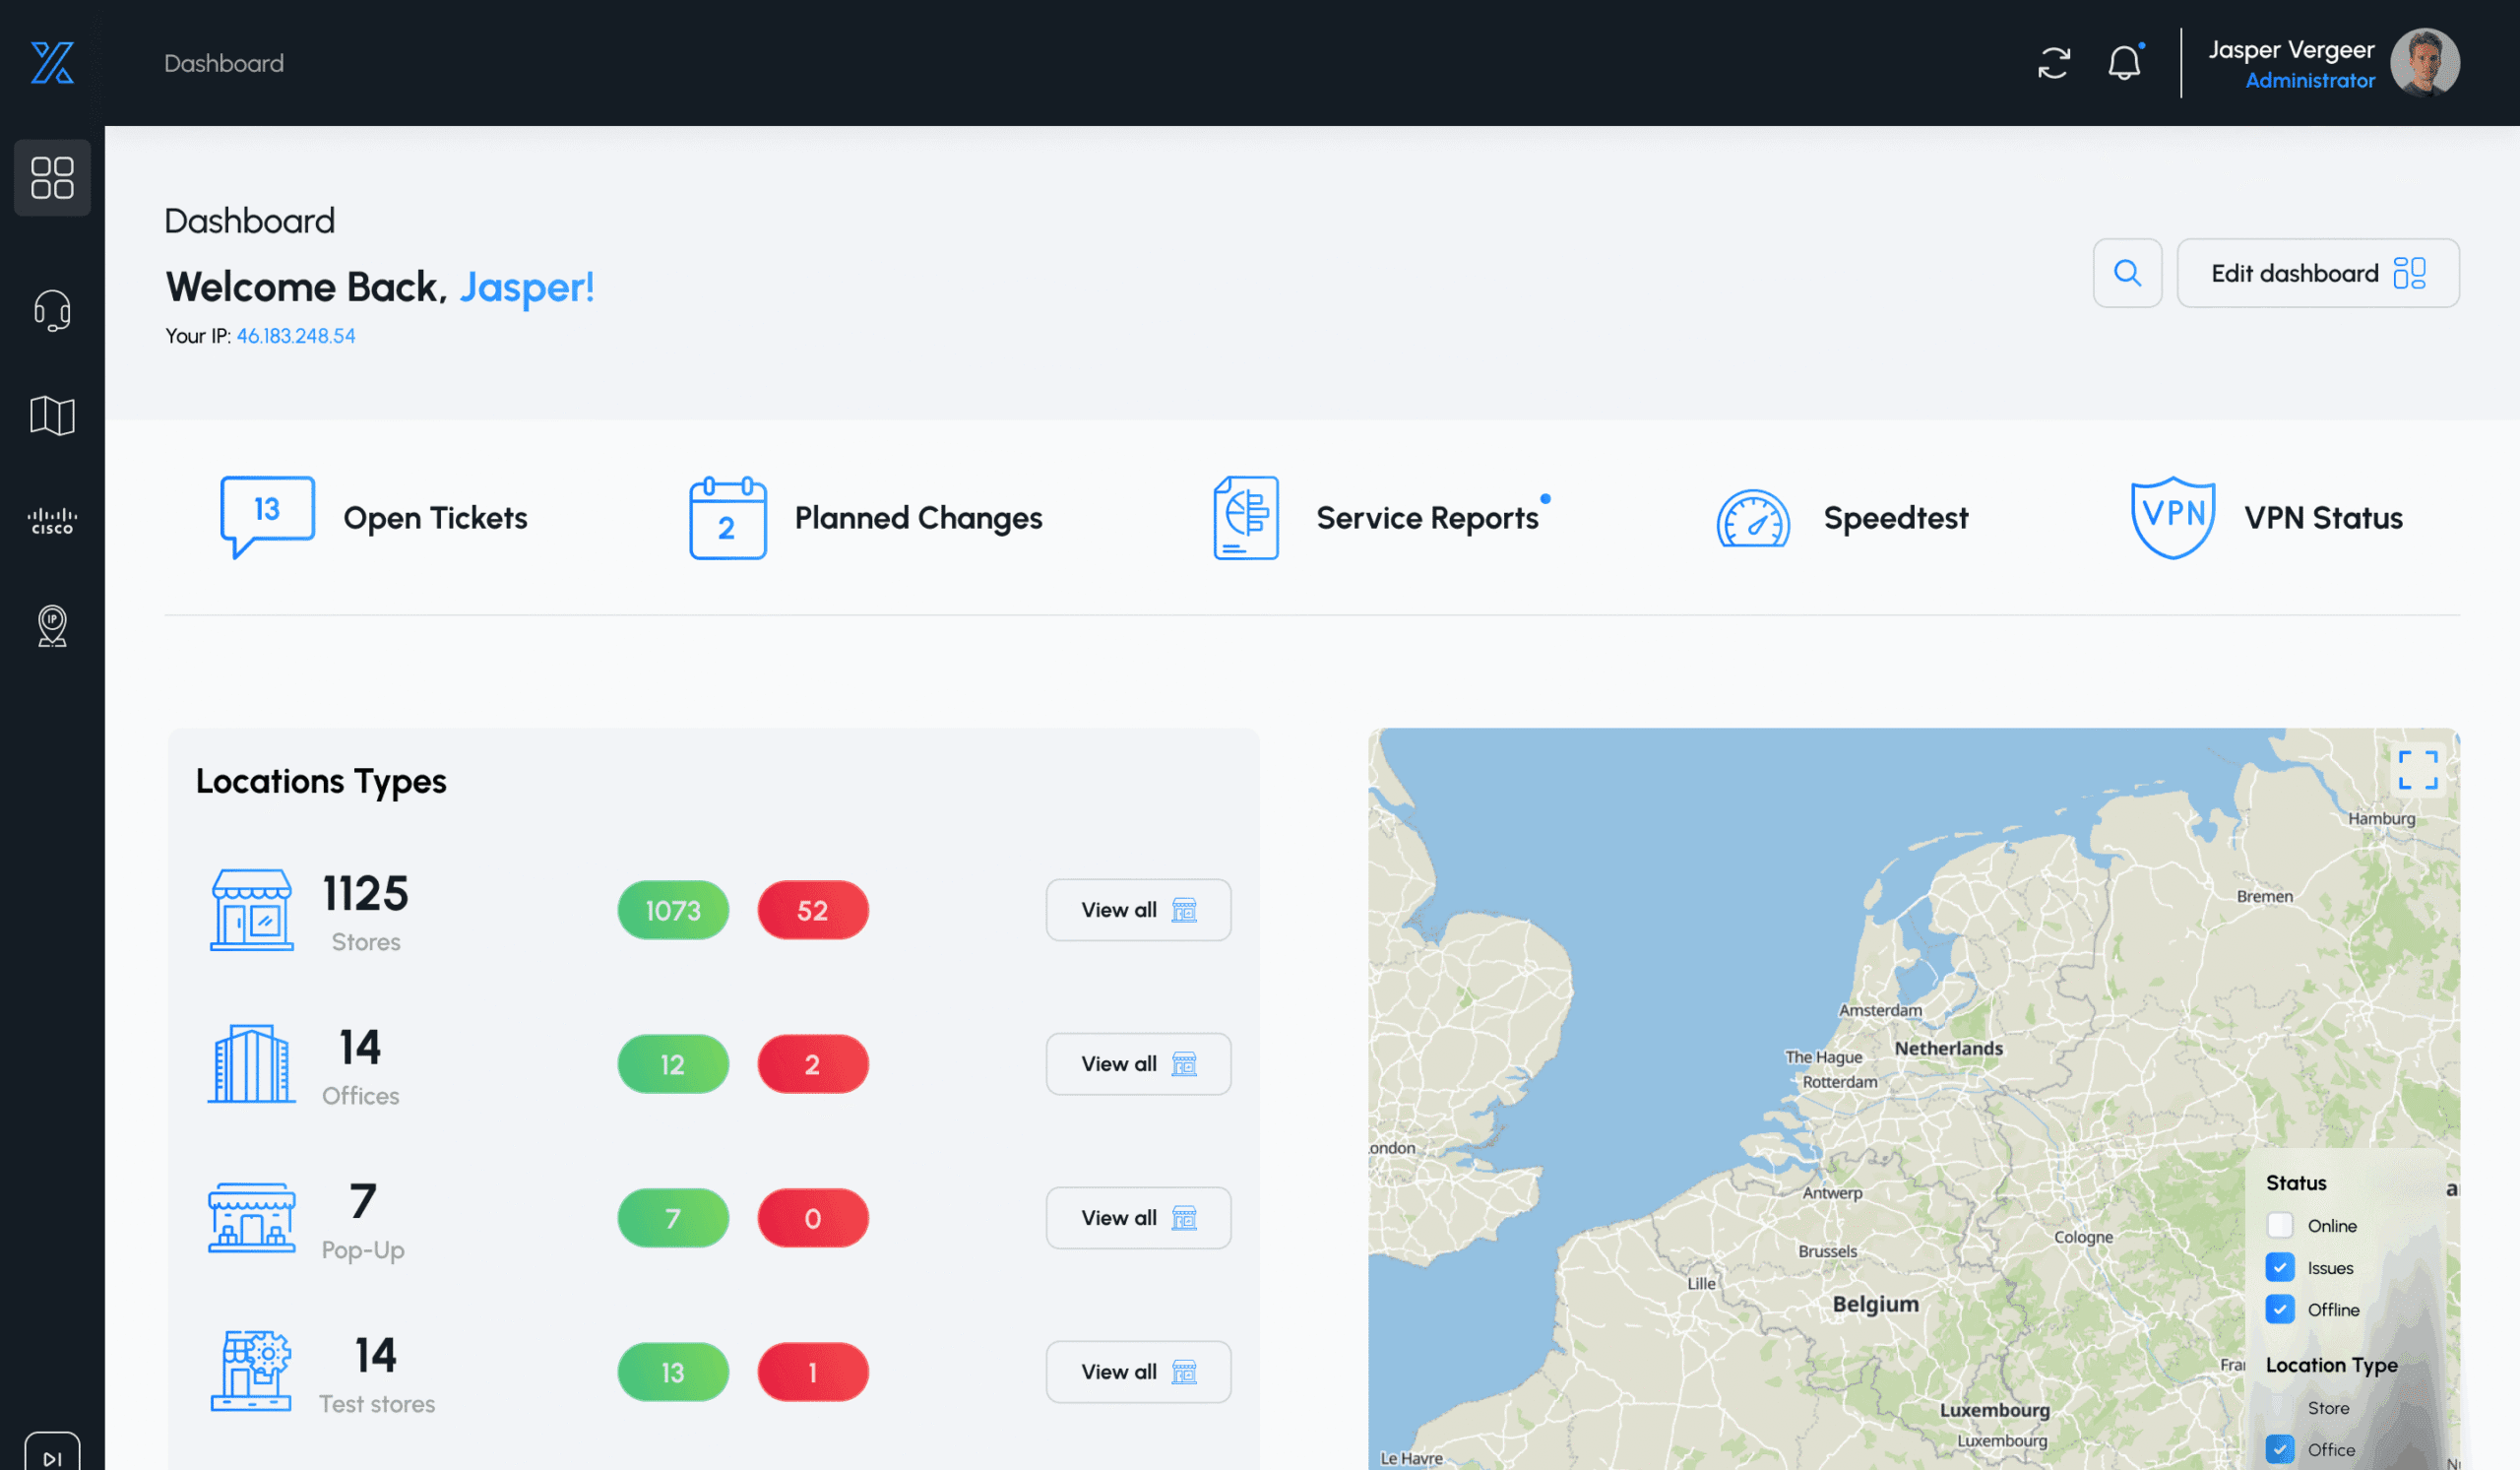Enable the Online status checkbox
The width and height of the screenshot is (2520, 1470).
coord(2279,1225)
